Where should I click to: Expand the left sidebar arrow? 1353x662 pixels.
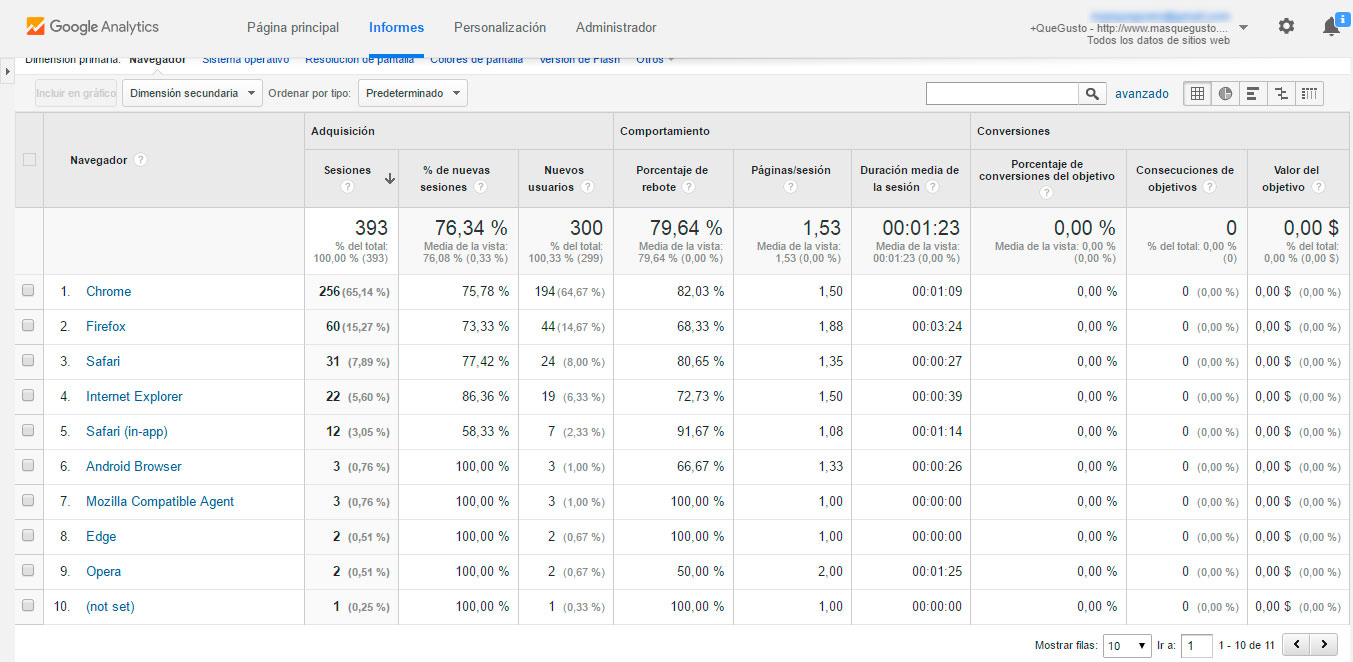coord(8,72)
